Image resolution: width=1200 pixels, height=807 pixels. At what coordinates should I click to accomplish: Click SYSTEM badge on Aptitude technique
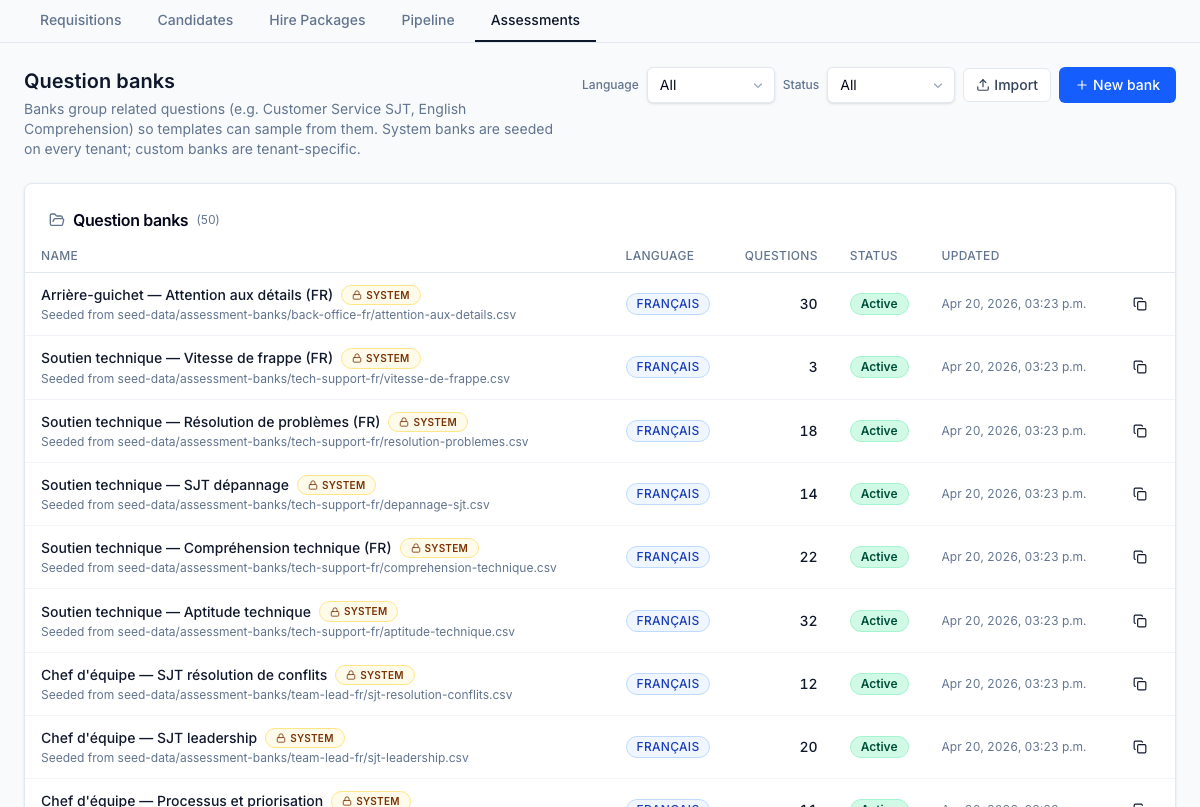click(x=359, y=611)
